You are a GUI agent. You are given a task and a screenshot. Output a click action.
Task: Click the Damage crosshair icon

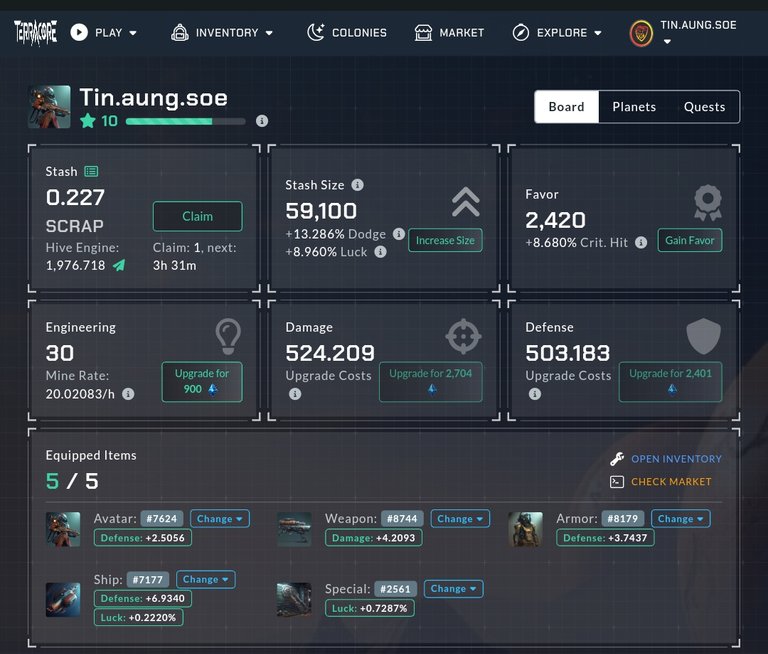[463, 337]
